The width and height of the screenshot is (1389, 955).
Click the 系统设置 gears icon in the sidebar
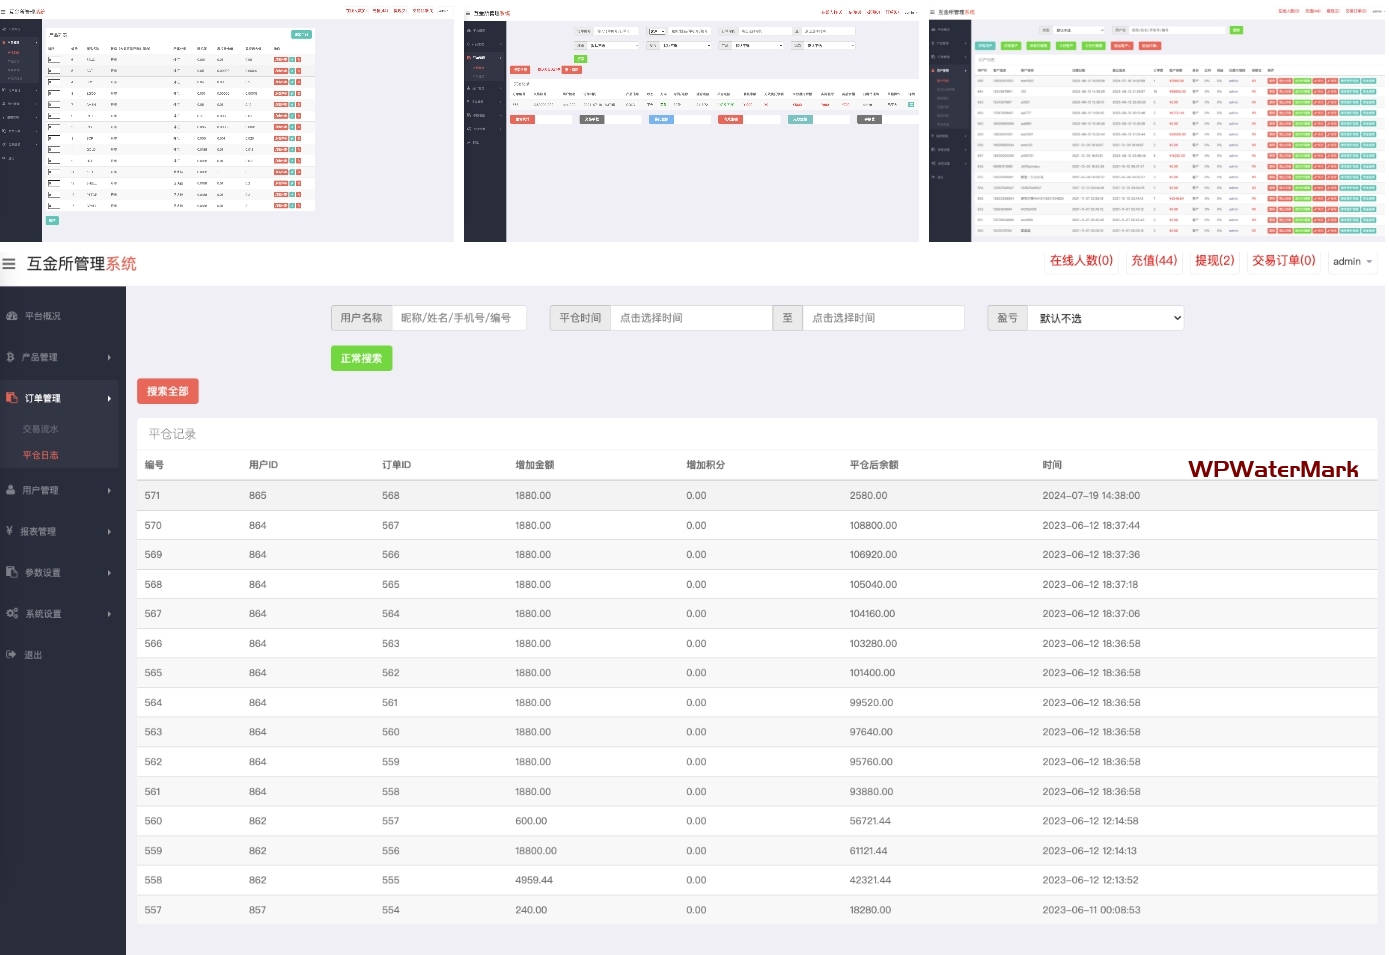click(x=12, y=613)
